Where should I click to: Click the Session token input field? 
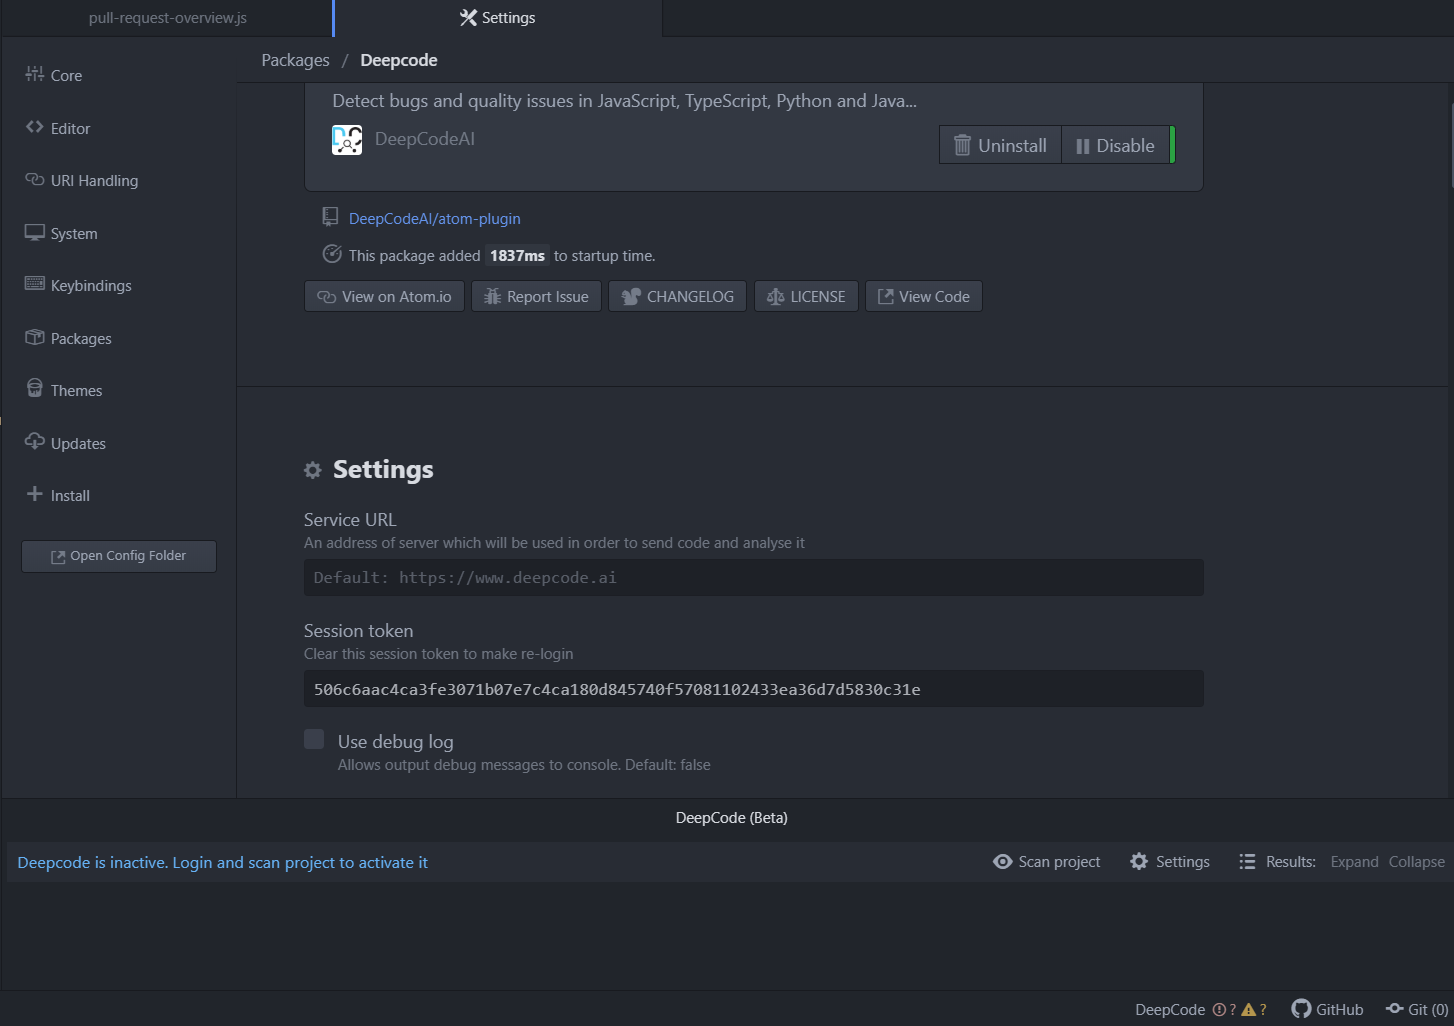[754, 689]
